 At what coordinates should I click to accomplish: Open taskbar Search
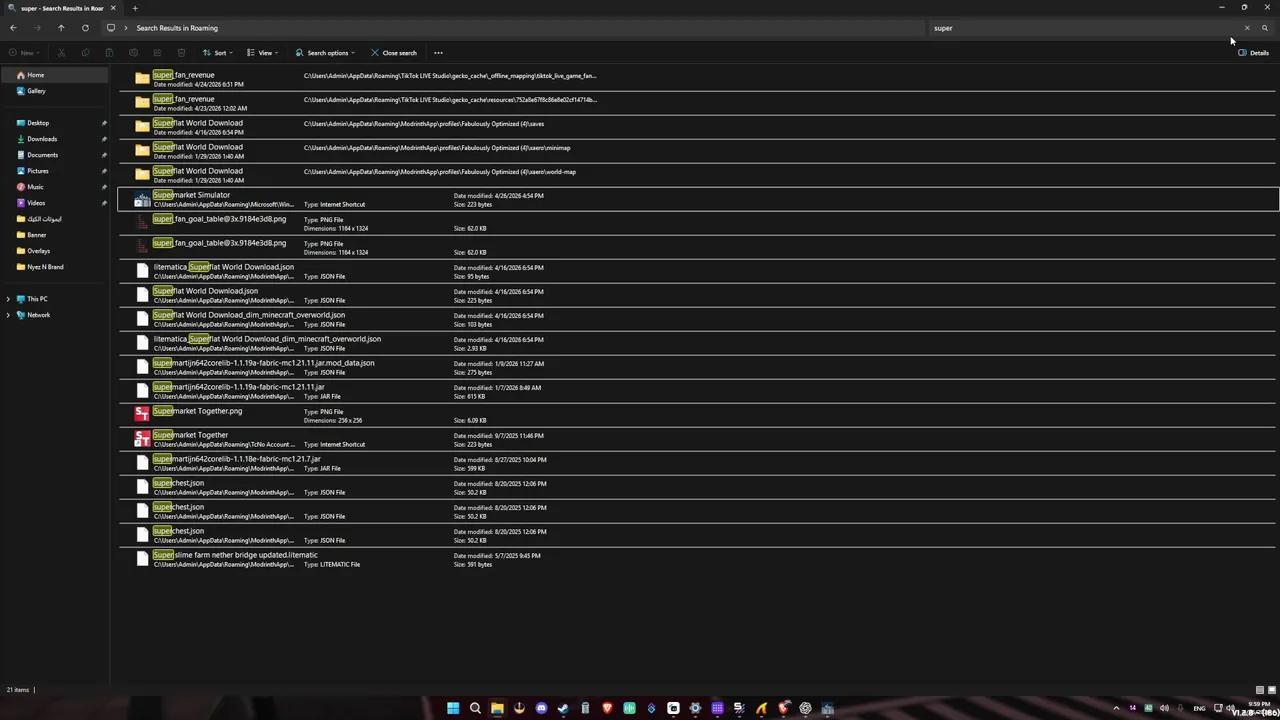point(475,708)
